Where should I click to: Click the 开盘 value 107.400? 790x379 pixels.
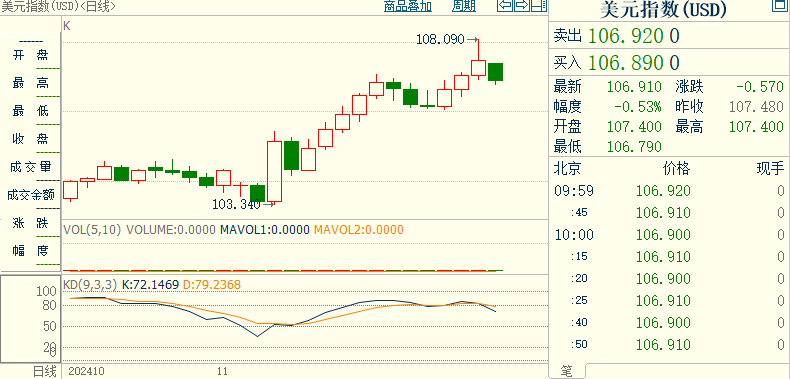(x=634, y=127)
